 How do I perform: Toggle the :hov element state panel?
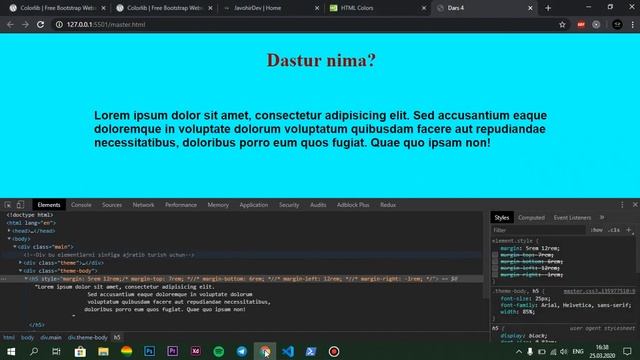point(596,230)
